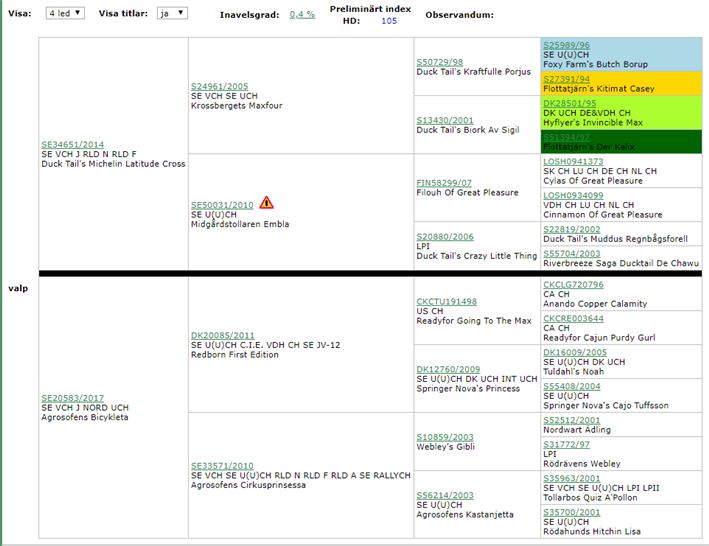Select the name Filouh Of Great Pleasure
This screenshot has height=546, width=709.
[467, 193]
